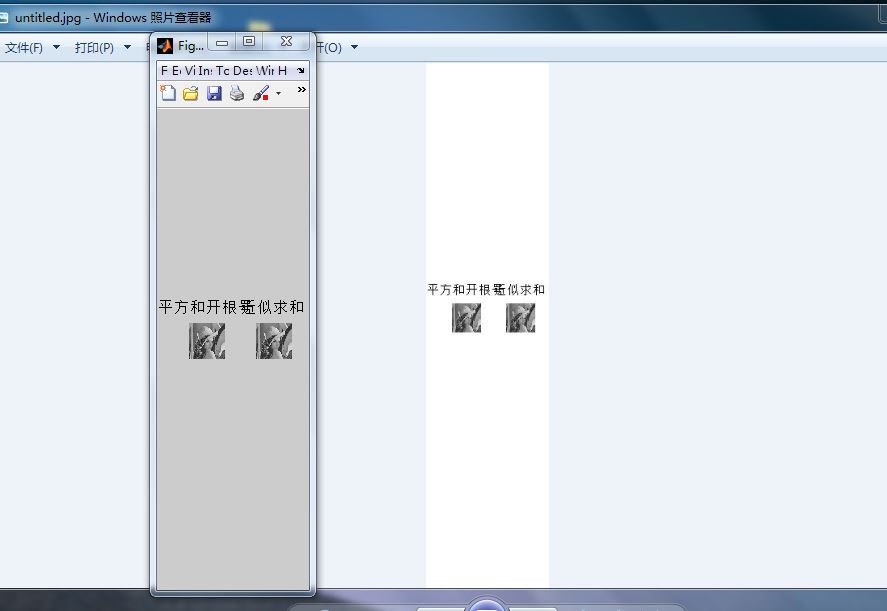Select the brush color tool icon

point(260,93)
